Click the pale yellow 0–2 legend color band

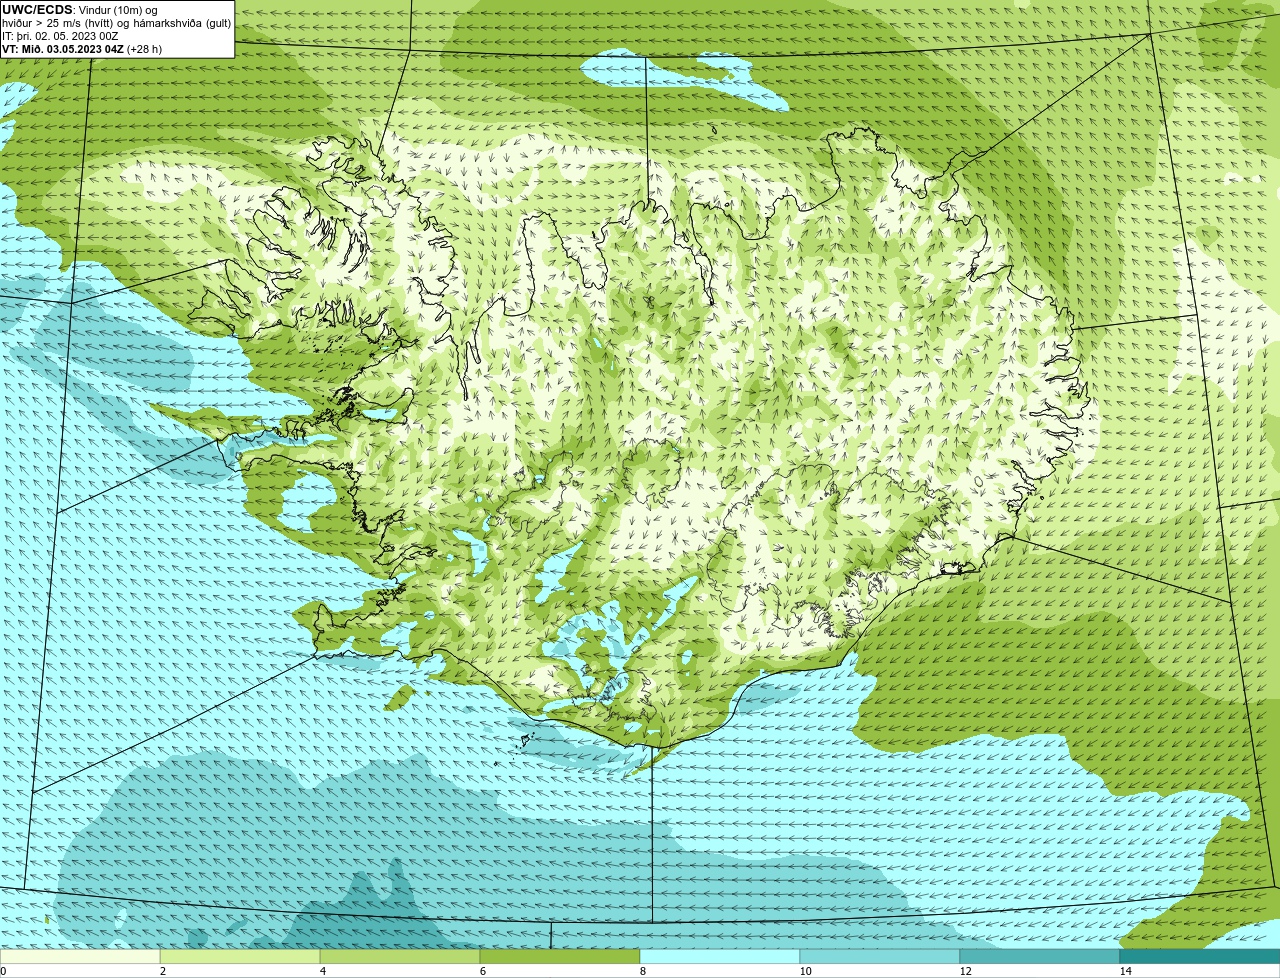(x=80, y=956)
